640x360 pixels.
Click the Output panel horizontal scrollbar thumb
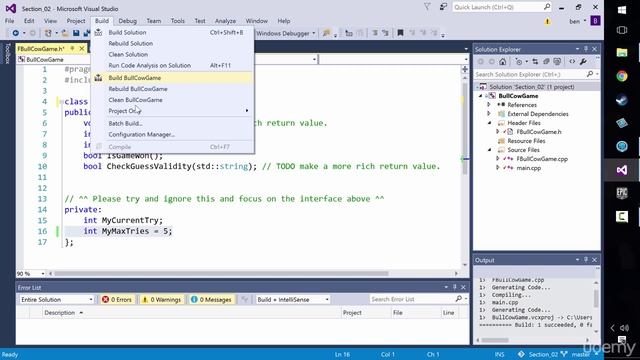[495, 340]
